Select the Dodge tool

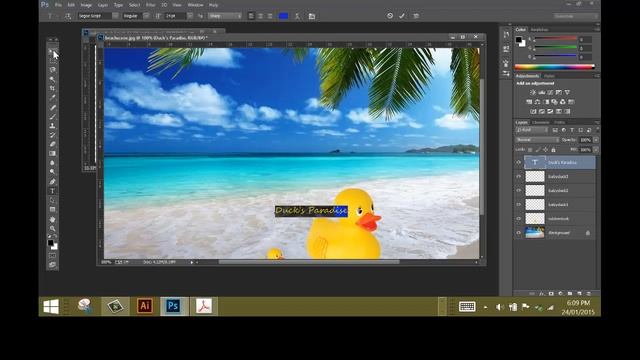[52, 172]
